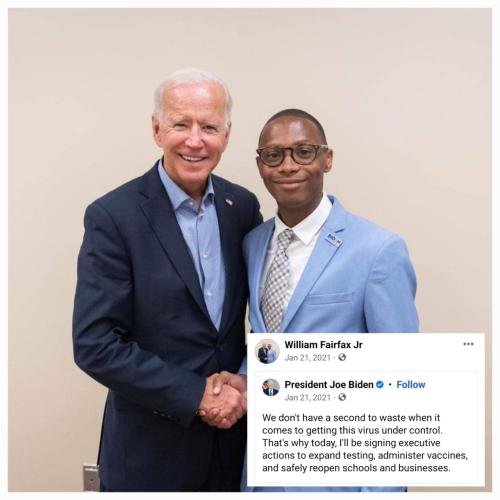Click the campaign pin on the light blue lapel
Image resolution: width=500 pixels, height=500 pixels.
pos(333,239)
